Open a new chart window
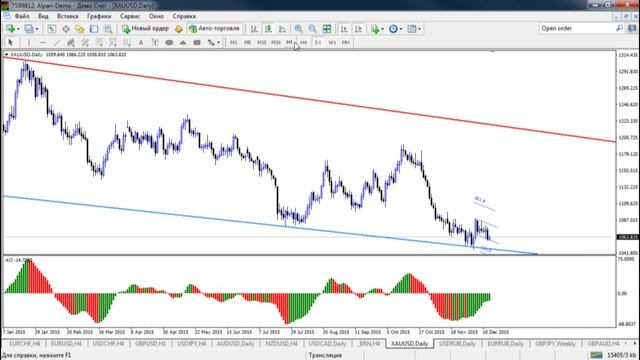 [11, 29]
